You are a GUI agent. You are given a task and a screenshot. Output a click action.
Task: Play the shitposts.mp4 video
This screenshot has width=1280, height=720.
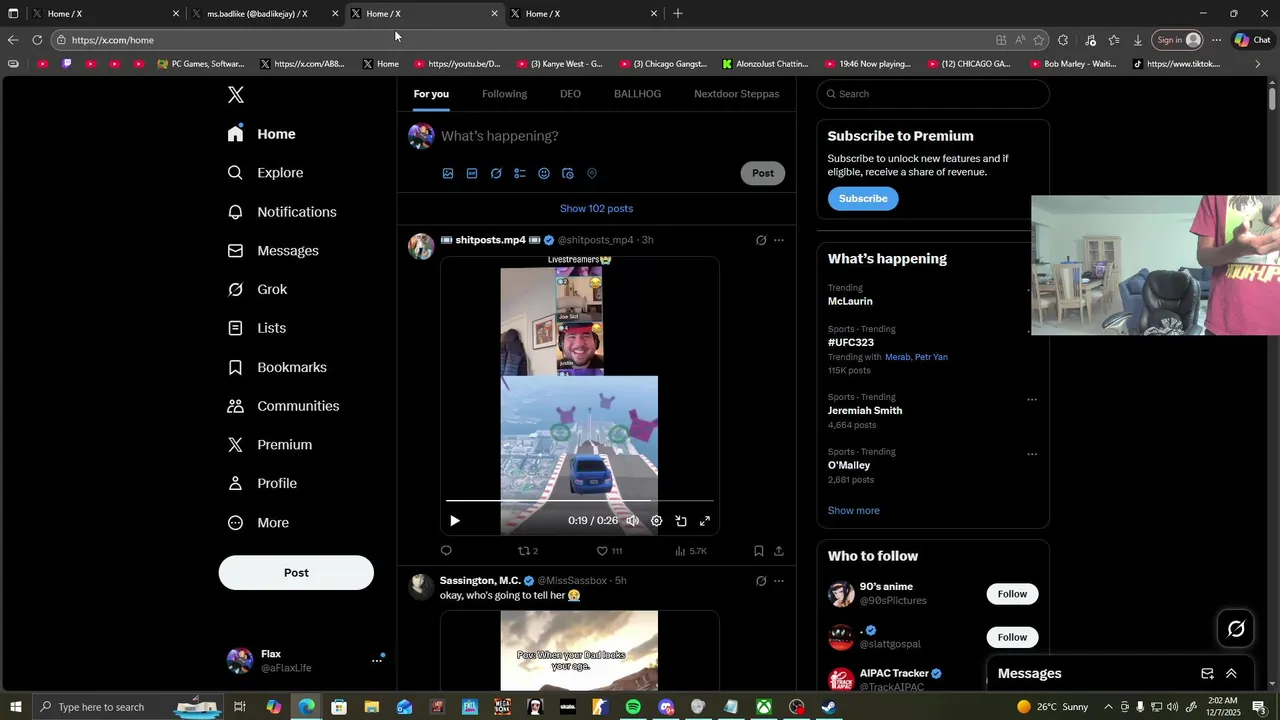click(455, 521)
